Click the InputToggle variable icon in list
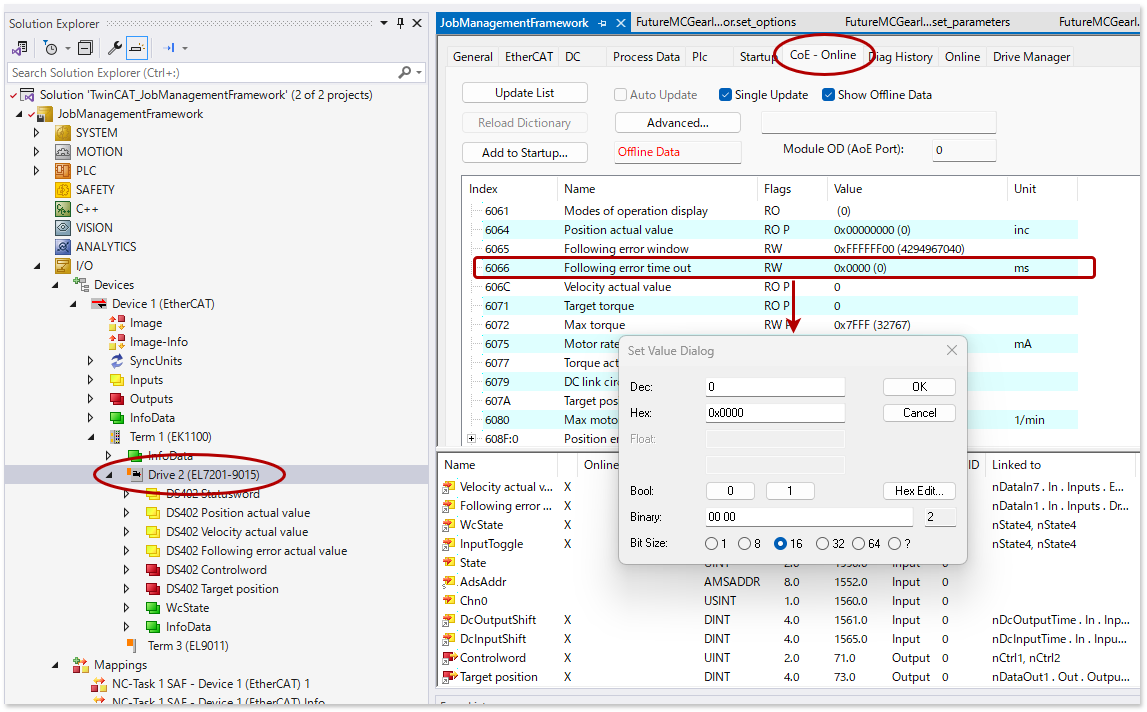This screenshot has height=712, width=1147. point(449,544)
